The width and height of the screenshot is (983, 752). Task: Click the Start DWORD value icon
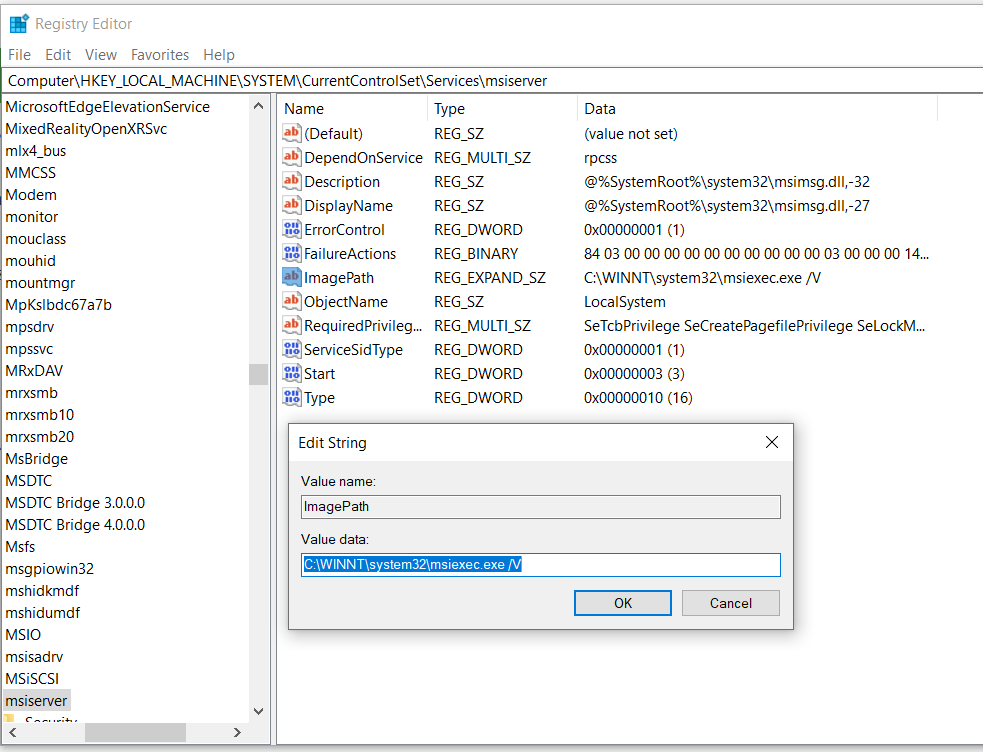(292, 373)
